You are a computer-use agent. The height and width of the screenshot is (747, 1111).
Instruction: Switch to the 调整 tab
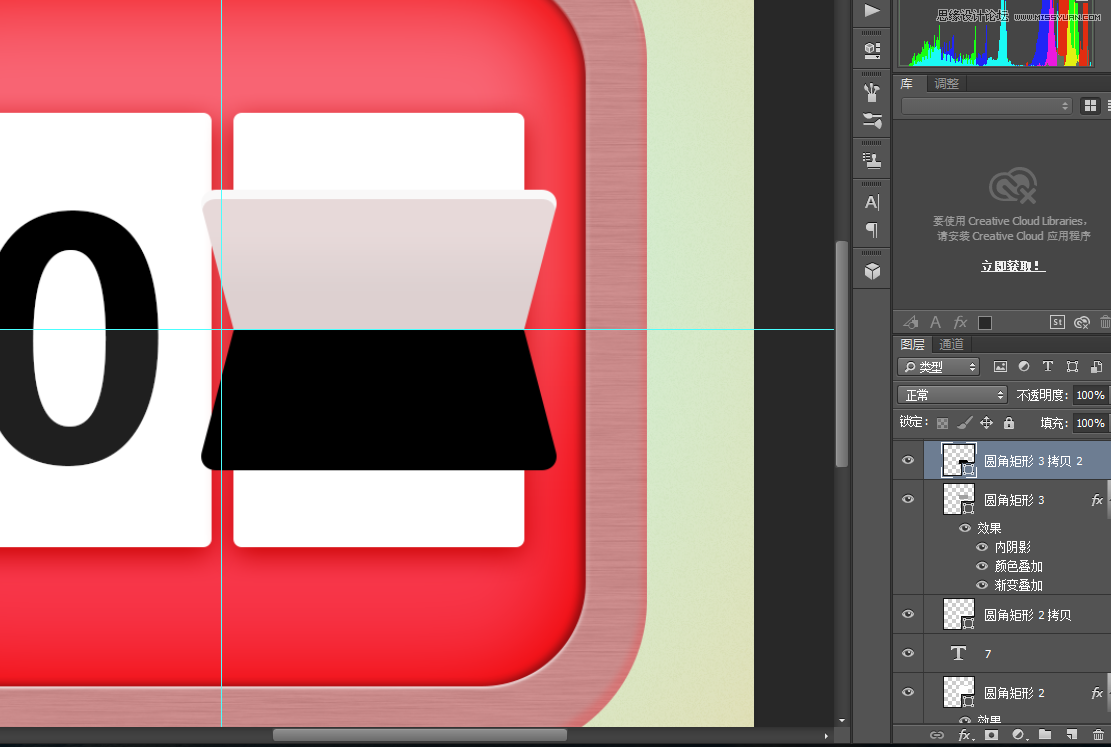946,84
